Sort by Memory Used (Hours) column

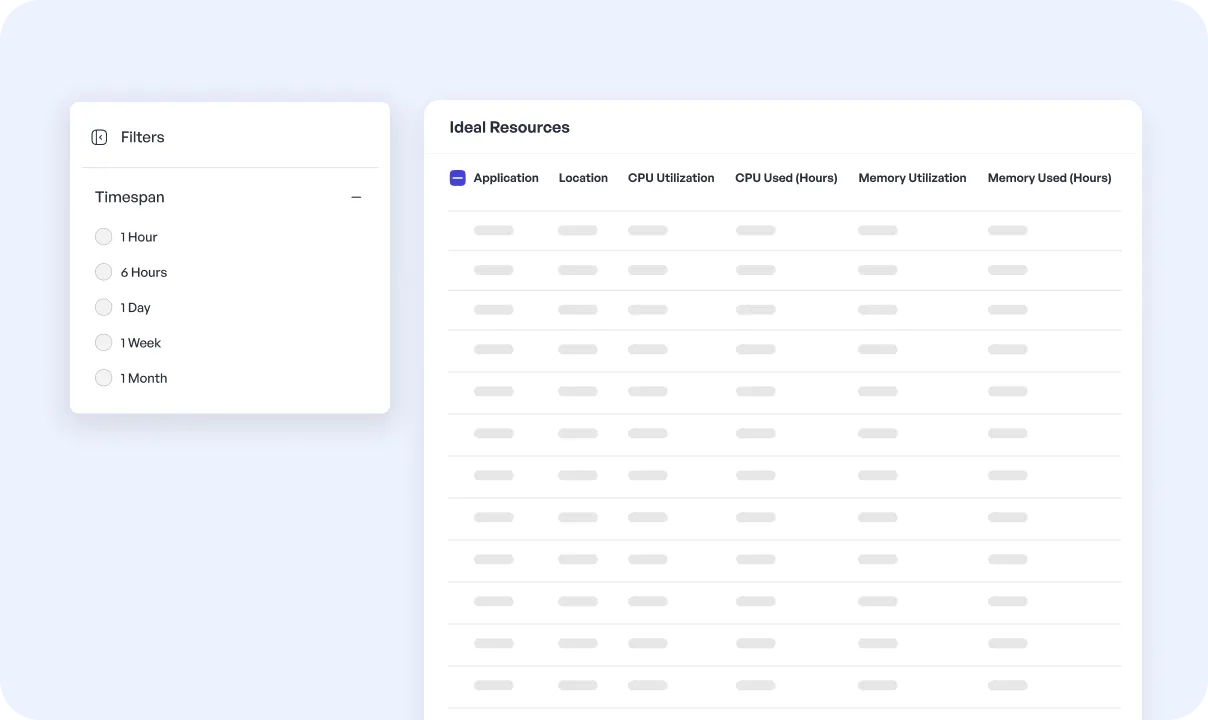pos(1049,178)
